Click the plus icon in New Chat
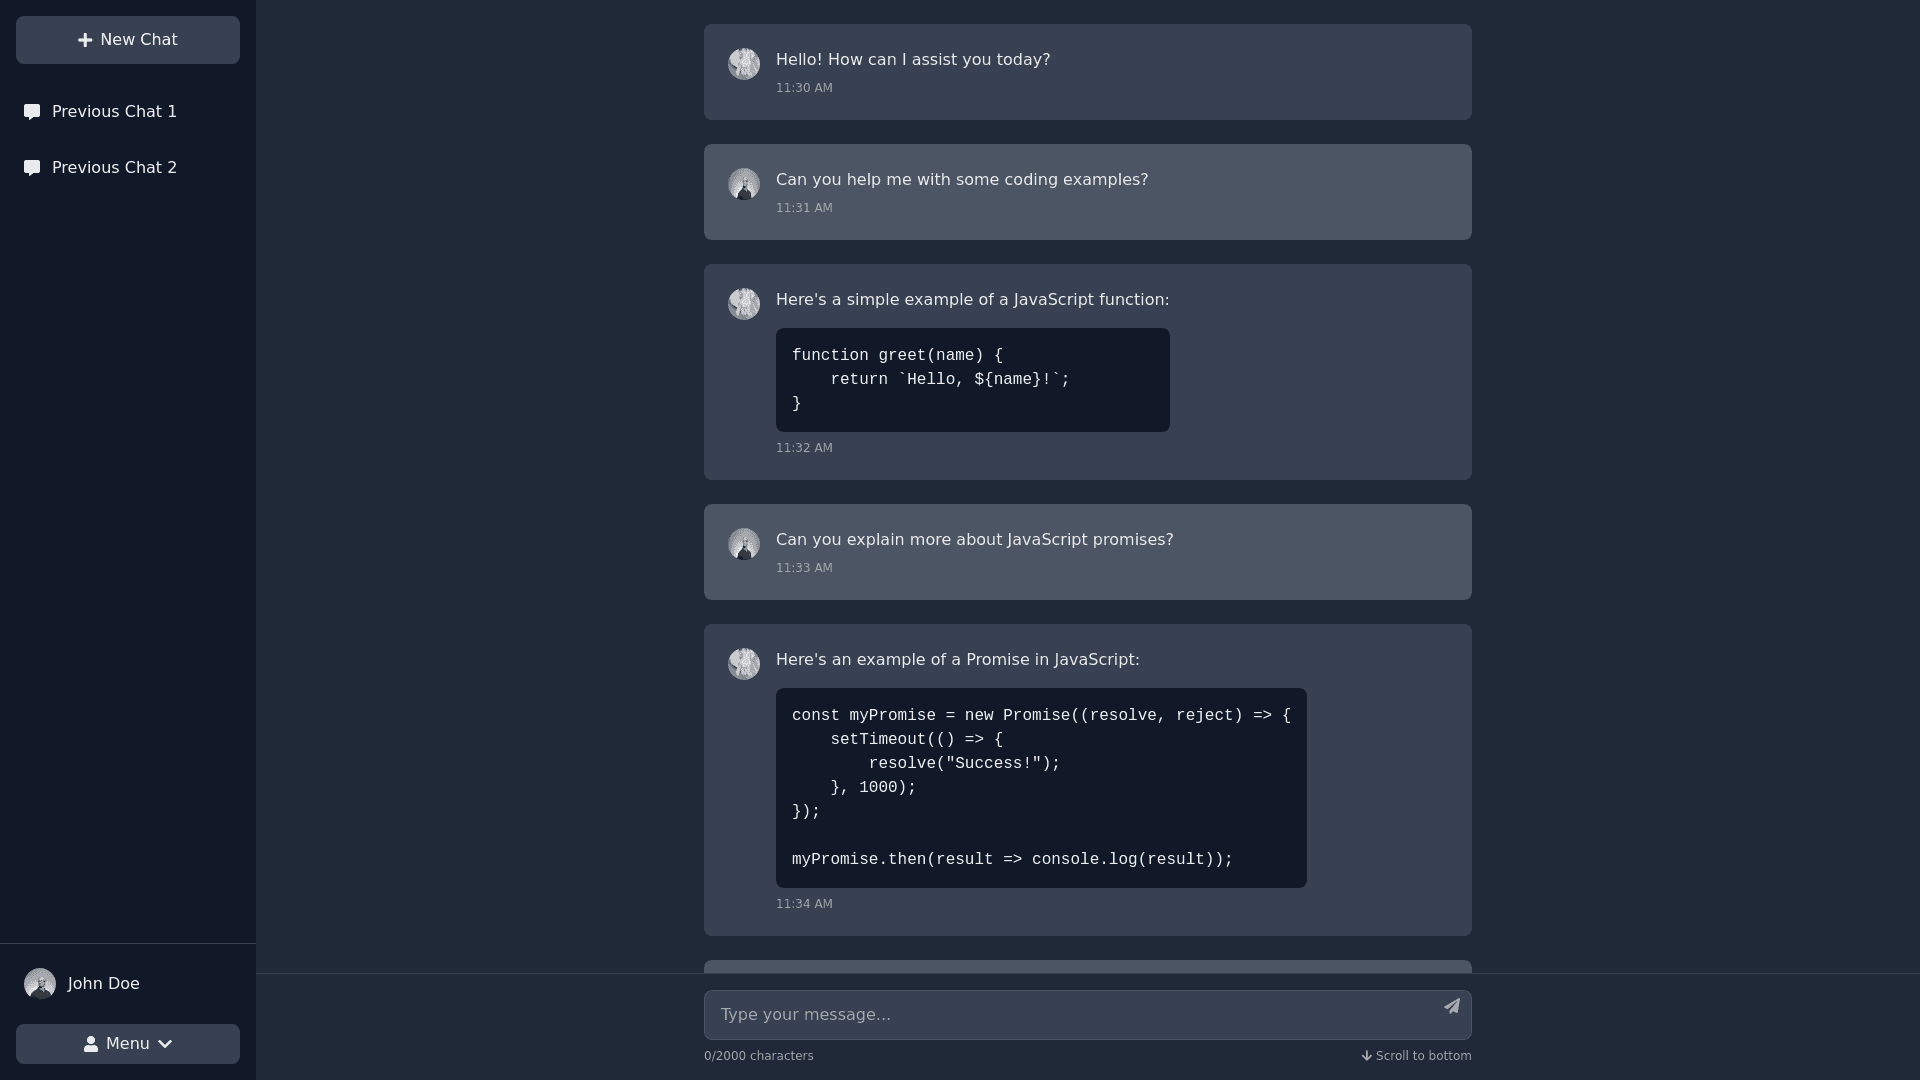 [x=85, y=40]
